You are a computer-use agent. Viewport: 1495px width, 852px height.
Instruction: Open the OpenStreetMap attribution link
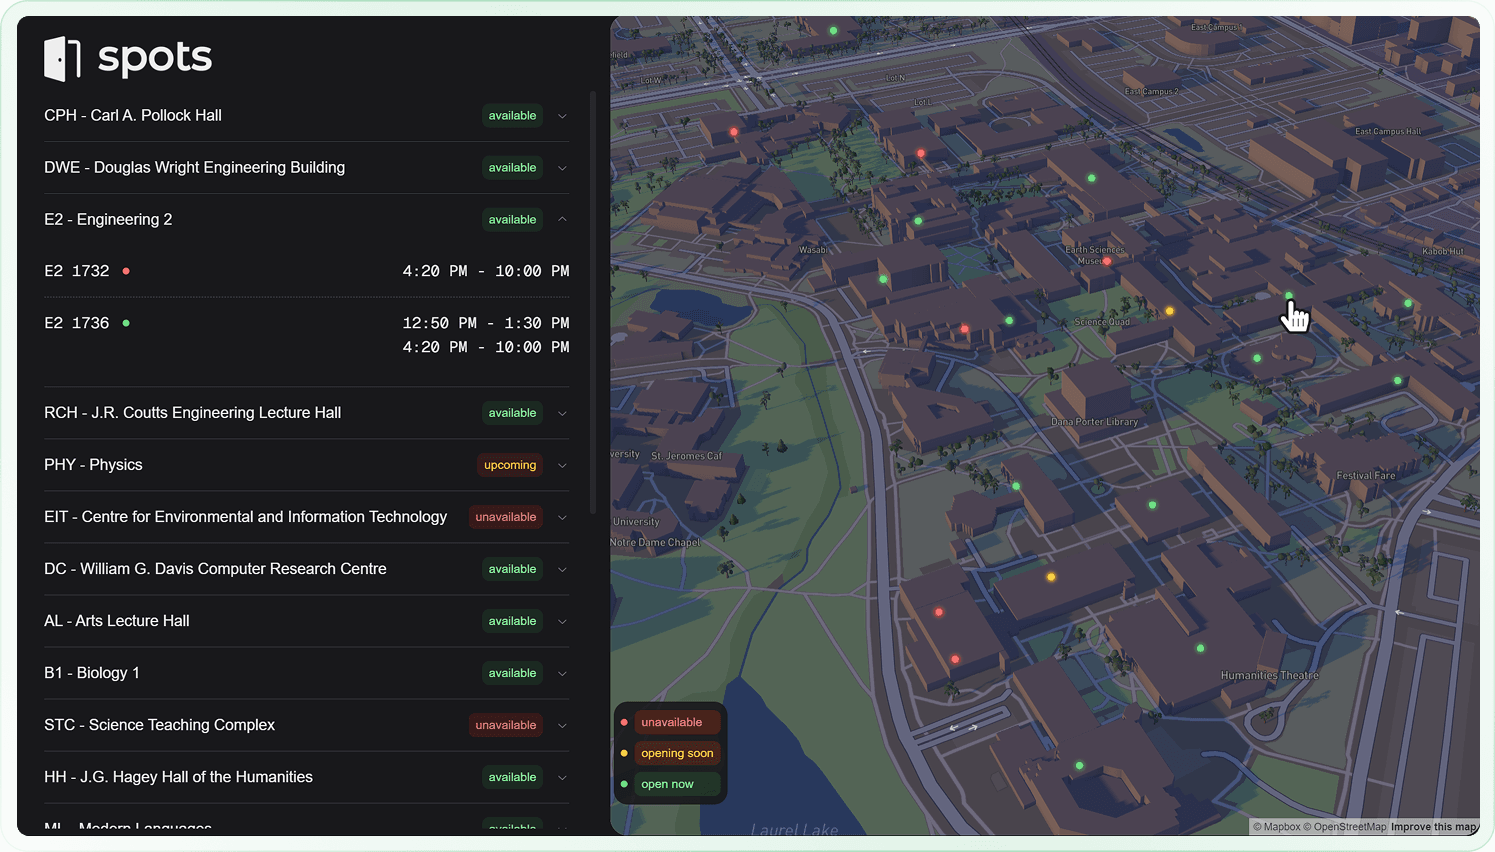tap(1349, 827)
